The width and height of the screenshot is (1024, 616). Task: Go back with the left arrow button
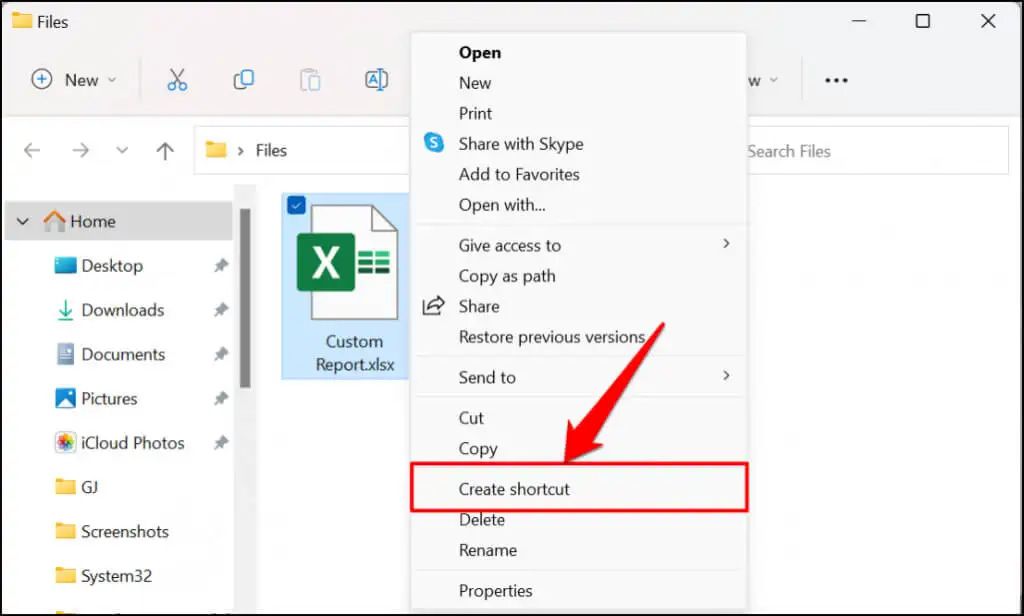pyautogui.click(x=32, y=151)
